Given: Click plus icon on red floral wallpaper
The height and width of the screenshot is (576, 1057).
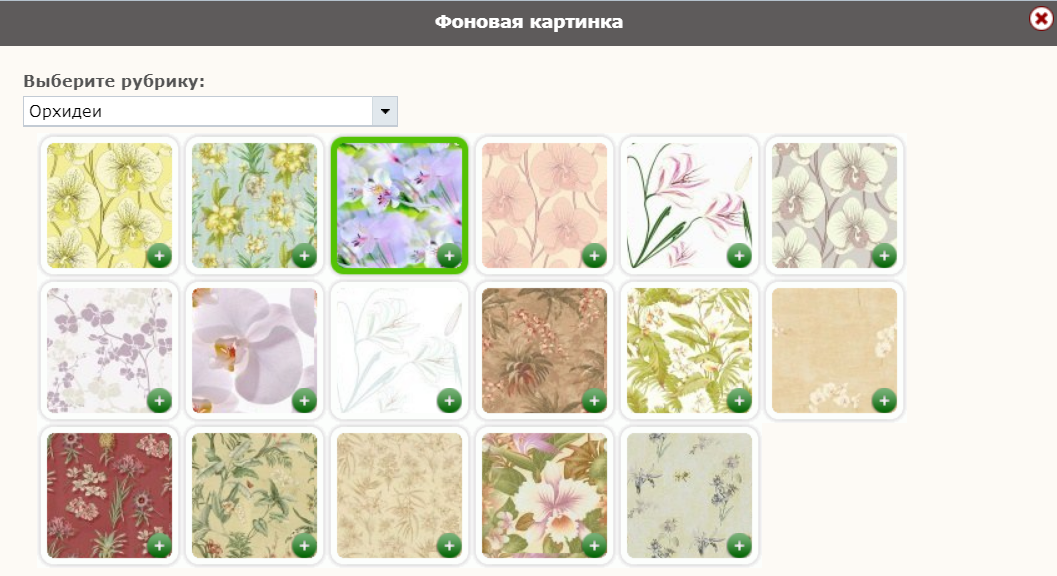Looking at the screenshot, I should [x=159, y=546].
